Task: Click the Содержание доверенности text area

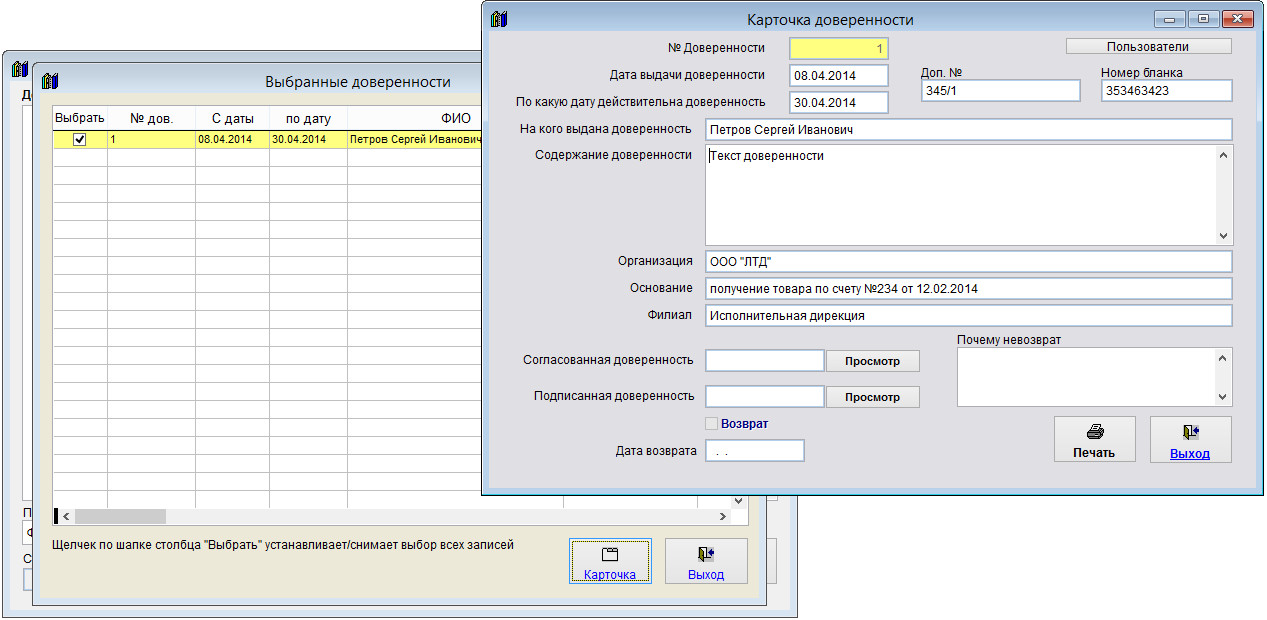Action: (x=961, y=195)
